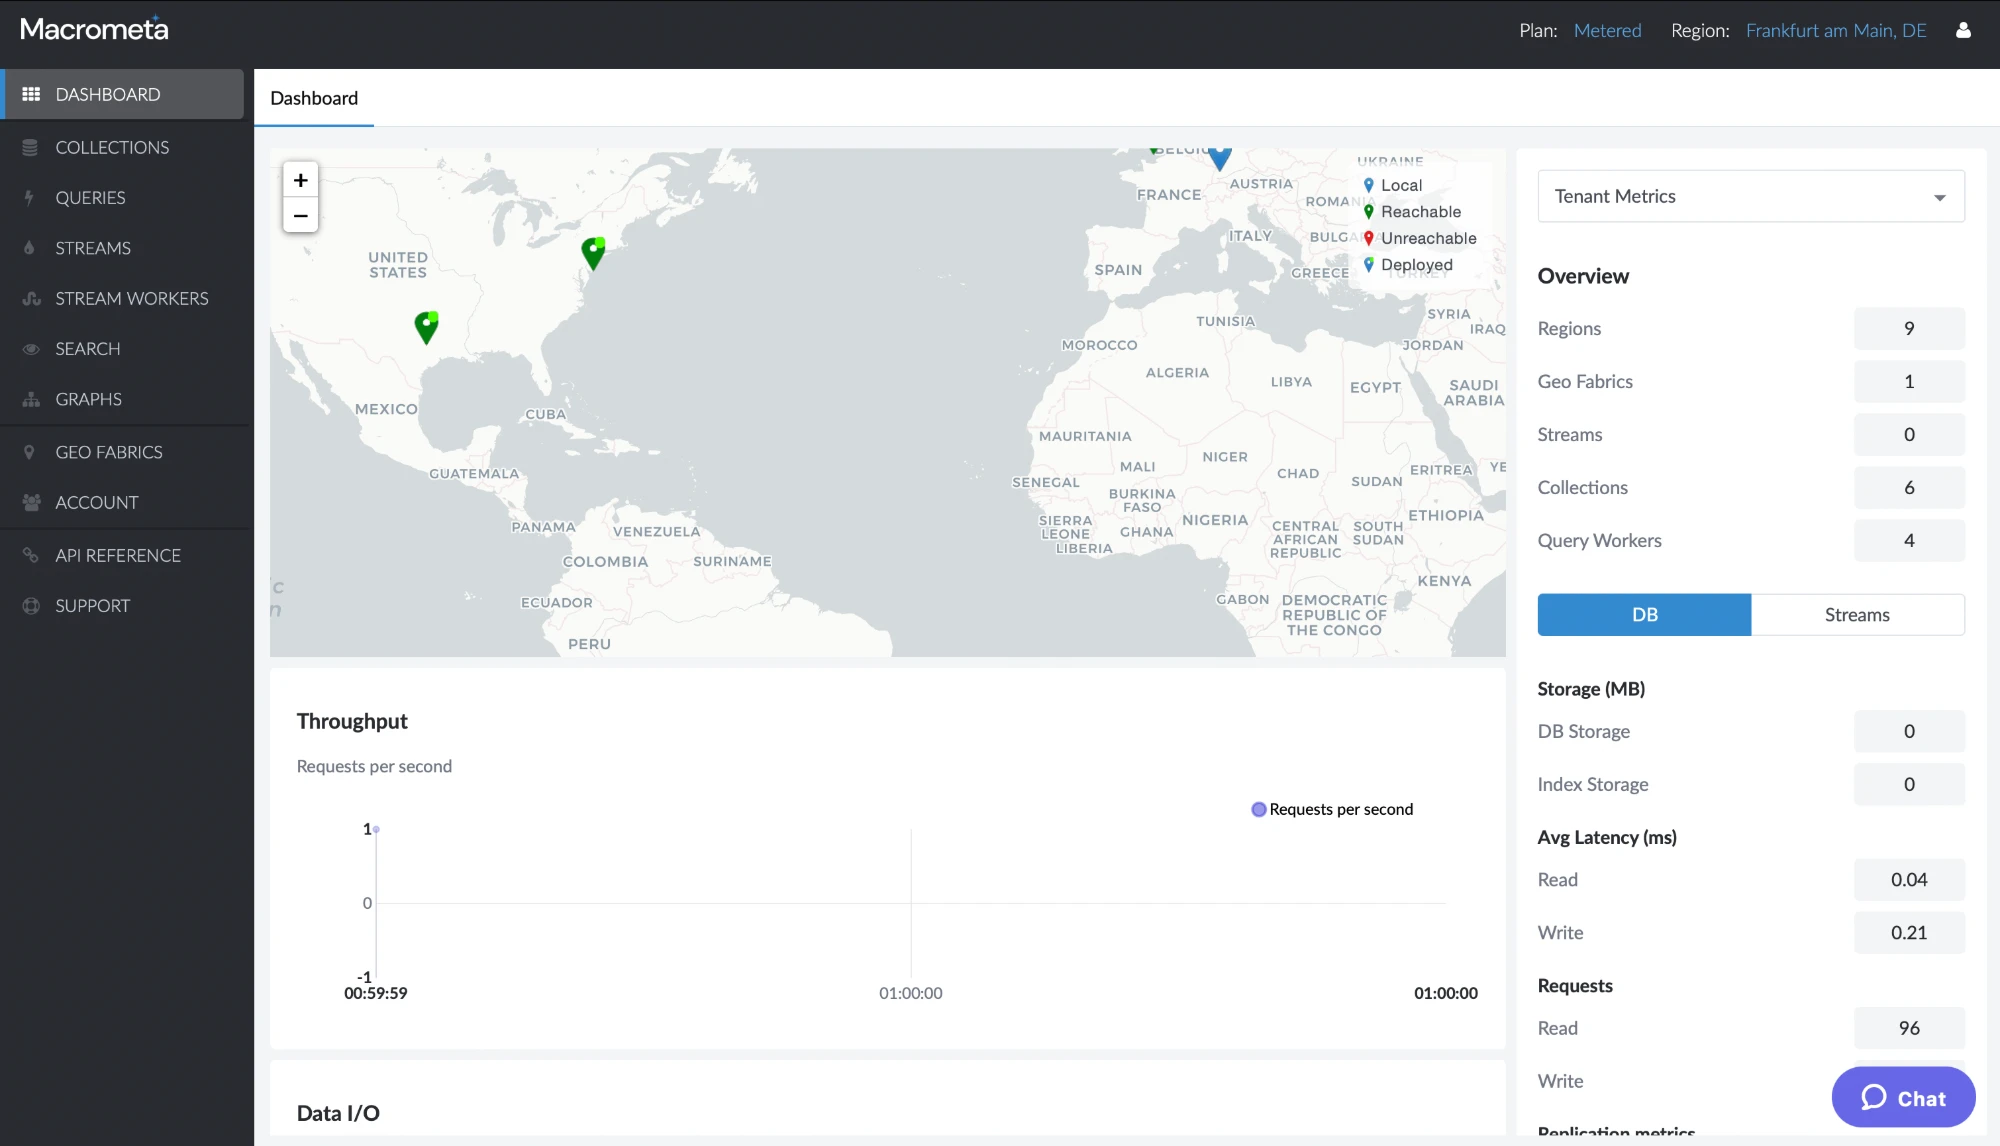
Task: Click the Stream Workers icon
Action: [31, 298]
